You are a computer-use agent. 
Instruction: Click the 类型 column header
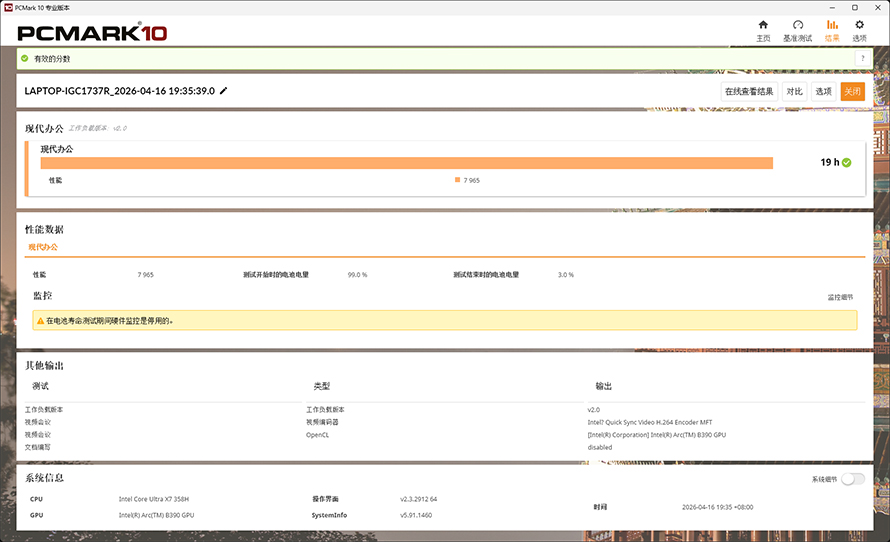[322, 386]
